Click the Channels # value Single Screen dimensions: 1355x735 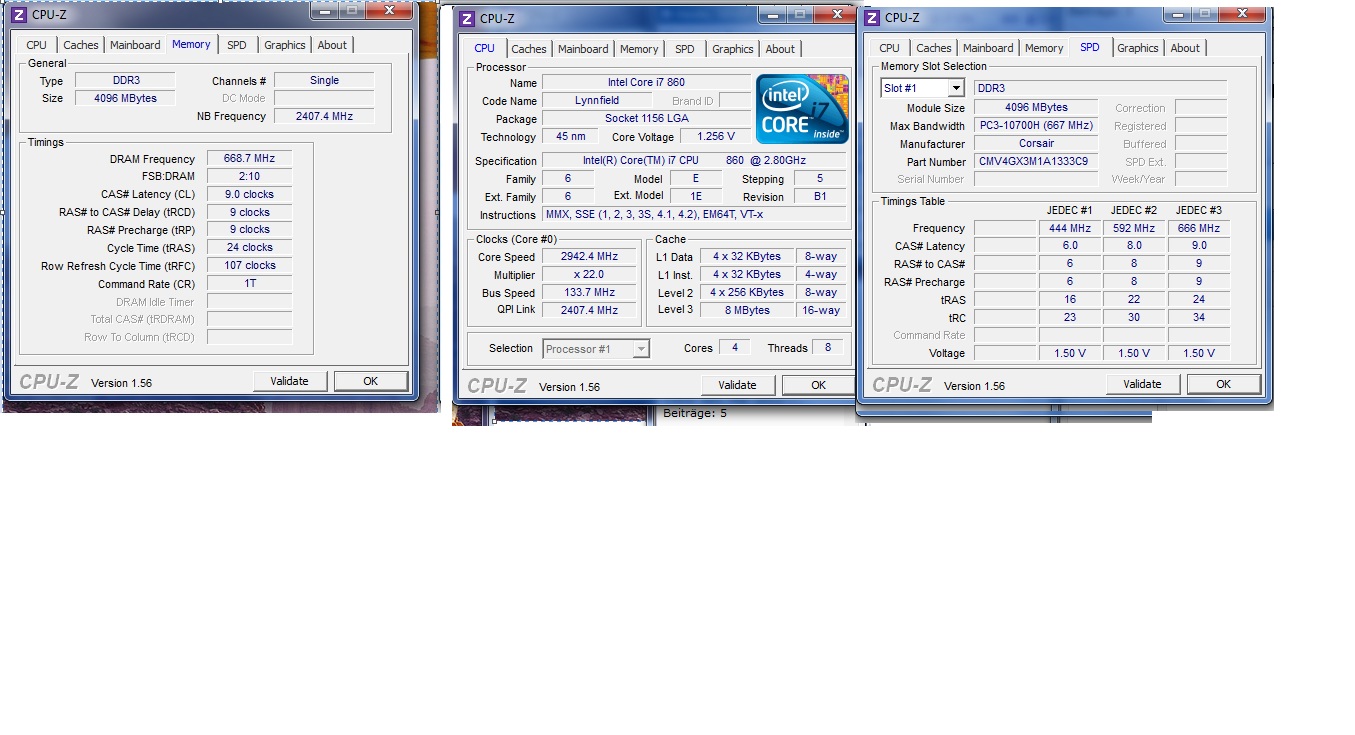pos(324,80)
